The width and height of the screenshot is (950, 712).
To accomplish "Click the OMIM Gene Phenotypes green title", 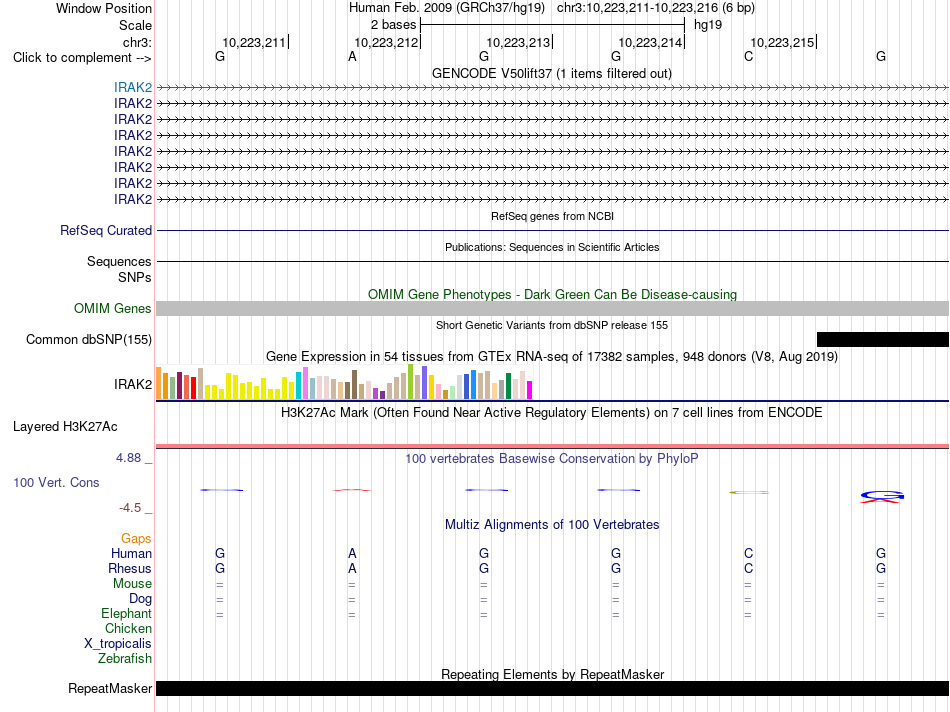I will pyautogui.click(x=552, y=294).
